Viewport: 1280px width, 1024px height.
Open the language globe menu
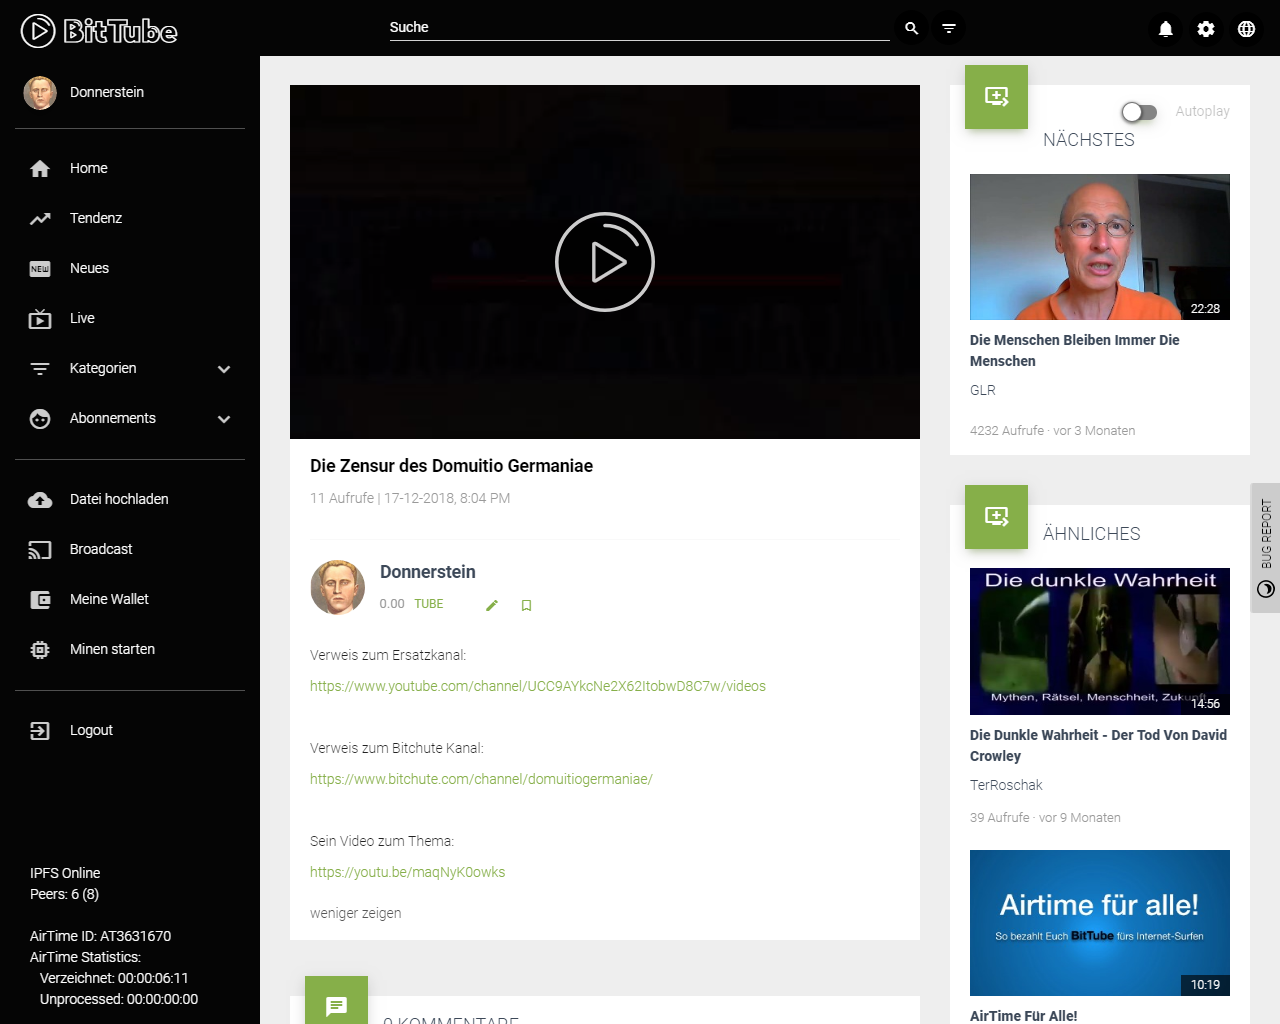point(1246,29)
